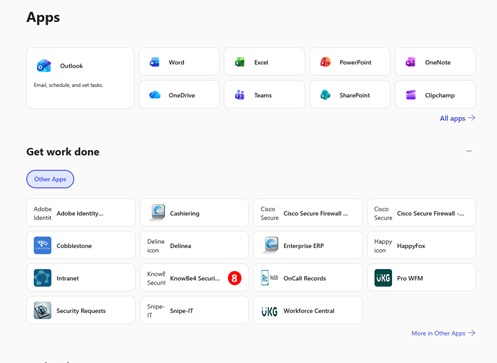This screenshot has height=363, width=497.
Task: Click the PowerPoint icon
Action: [325, 62]
